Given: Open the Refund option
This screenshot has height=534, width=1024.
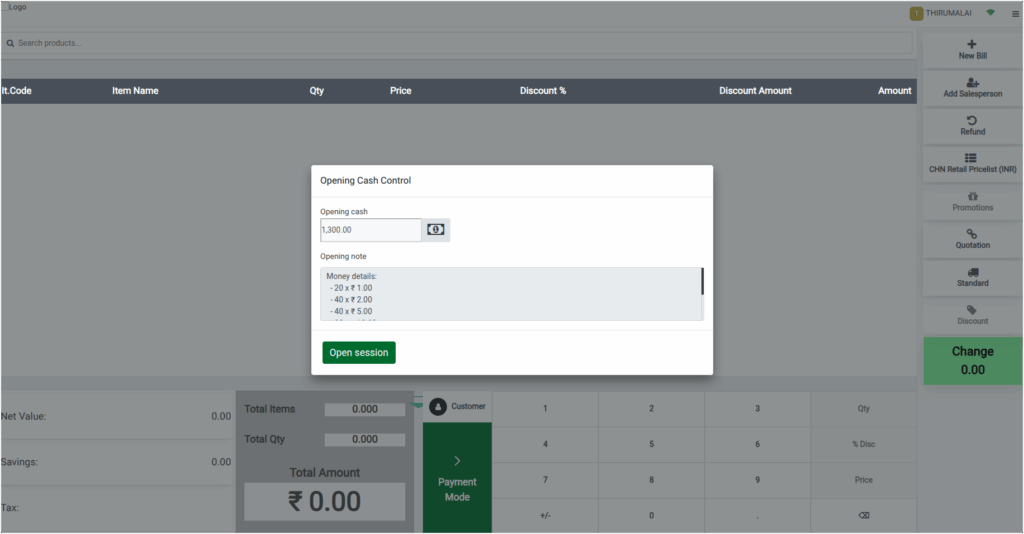Looking at the screenshot, I should [972, 126].
